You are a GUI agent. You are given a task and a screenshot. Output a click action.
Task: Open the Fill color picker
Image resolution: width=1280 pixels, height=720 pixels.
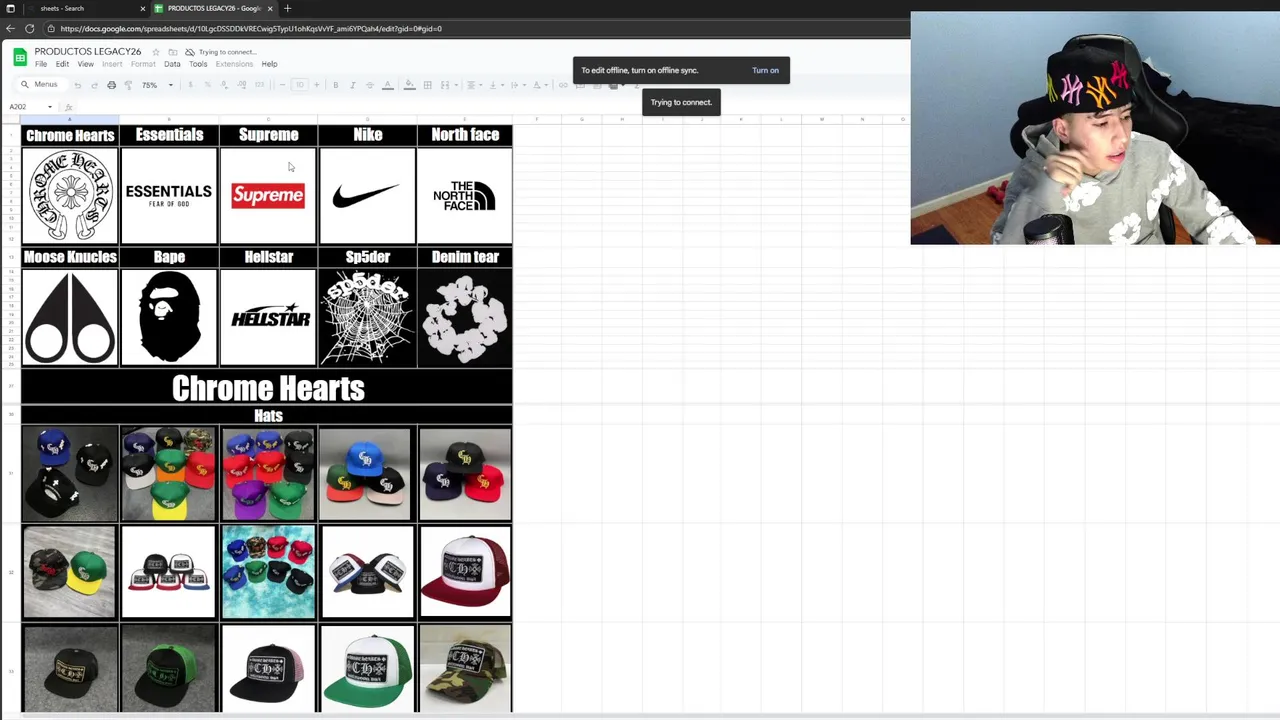(x=409, y=85)
